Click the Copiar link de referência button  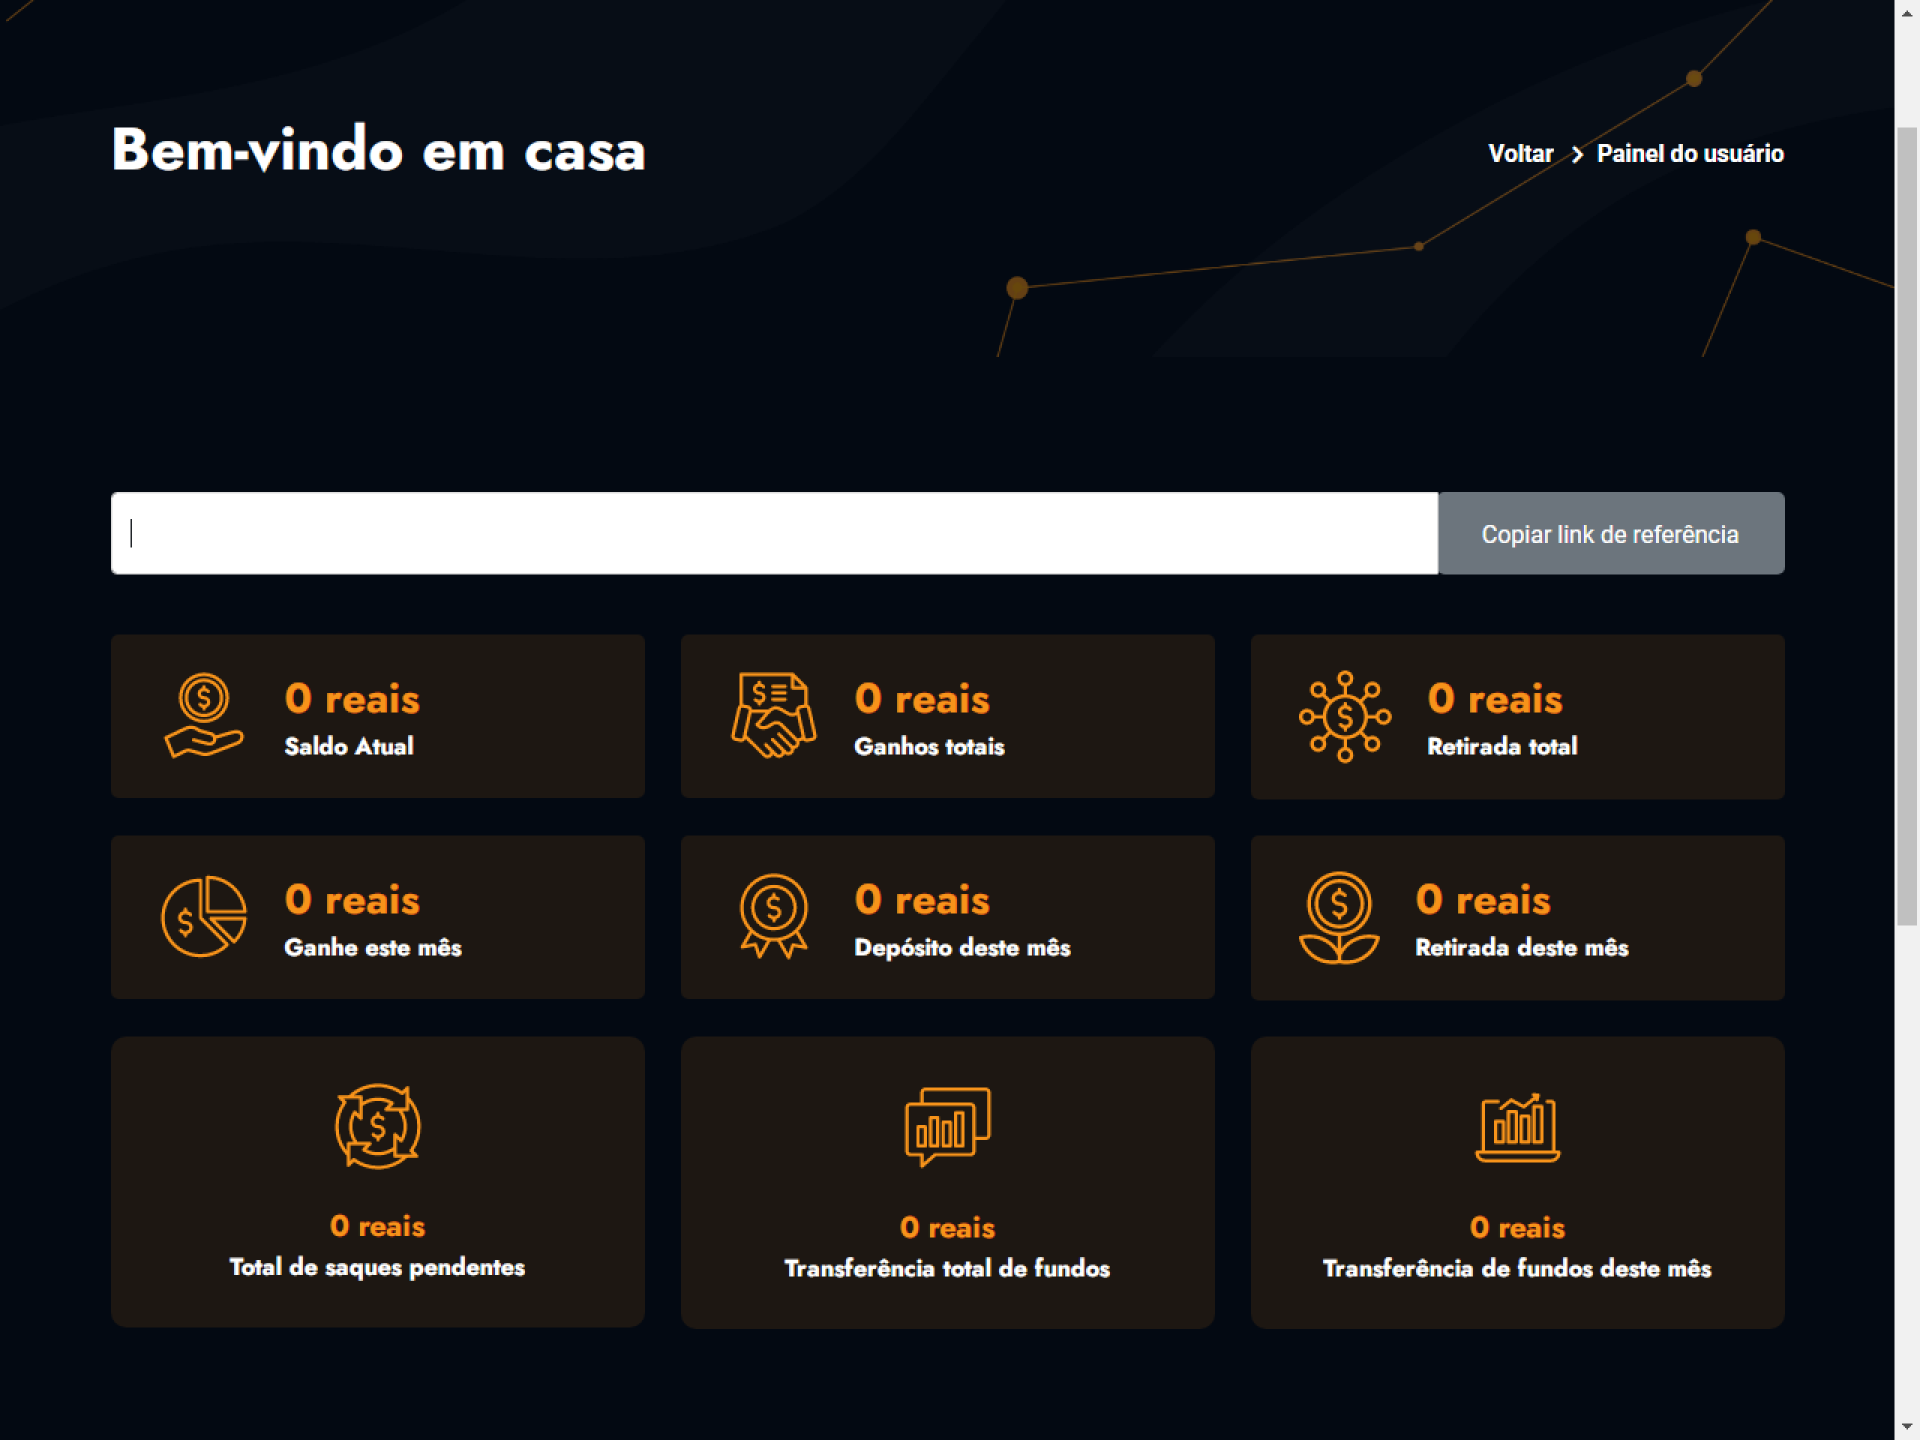(1610, 534)
